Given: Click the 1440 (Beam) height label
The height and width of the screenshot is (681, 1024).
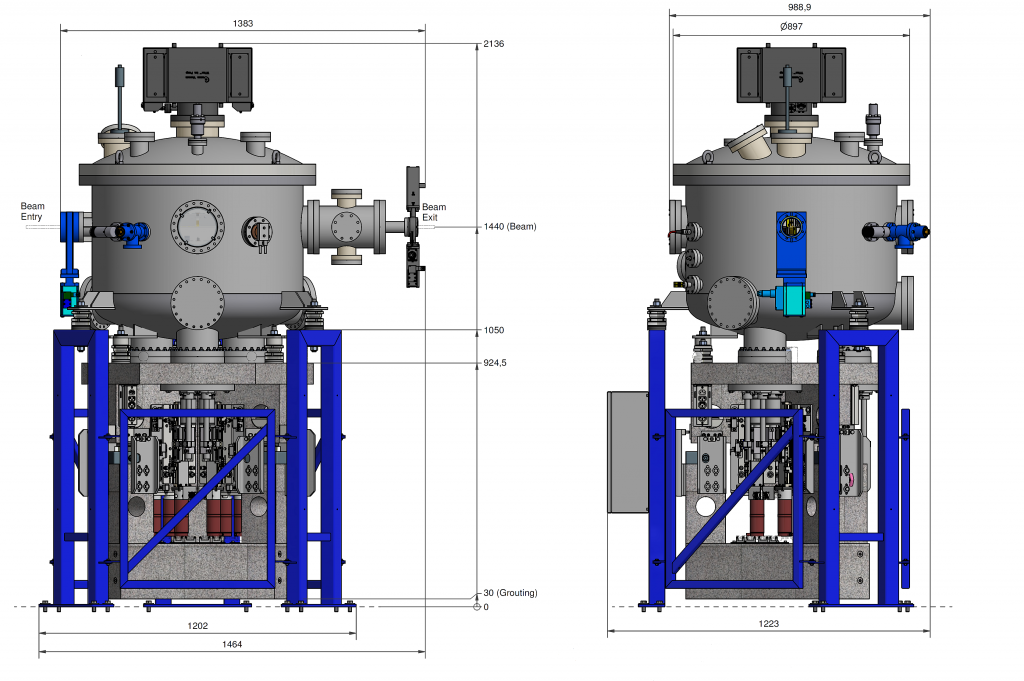Looking at the screenshot, I should [x=509, y=227].
